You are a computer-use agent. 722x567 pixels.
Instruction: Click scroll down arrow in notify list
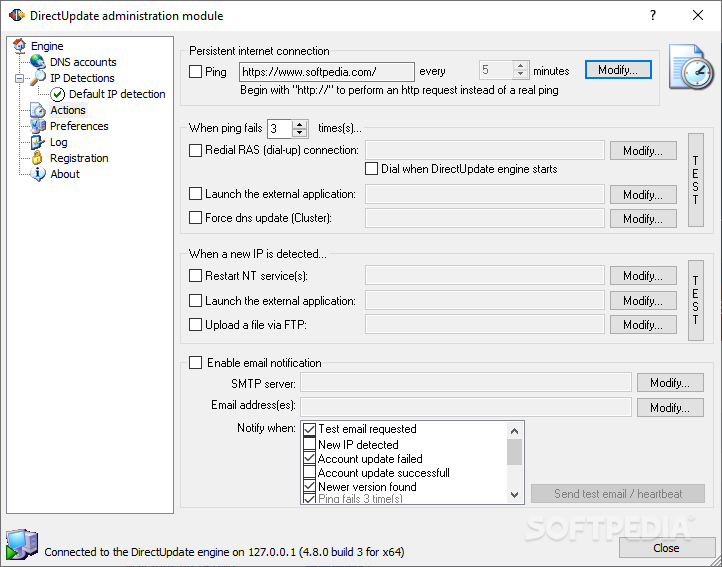tap(514, 495)
